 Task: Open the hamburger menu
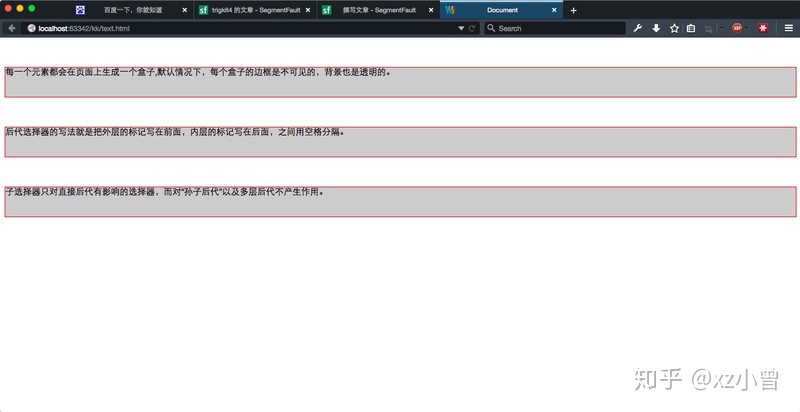tap(789, 29)
